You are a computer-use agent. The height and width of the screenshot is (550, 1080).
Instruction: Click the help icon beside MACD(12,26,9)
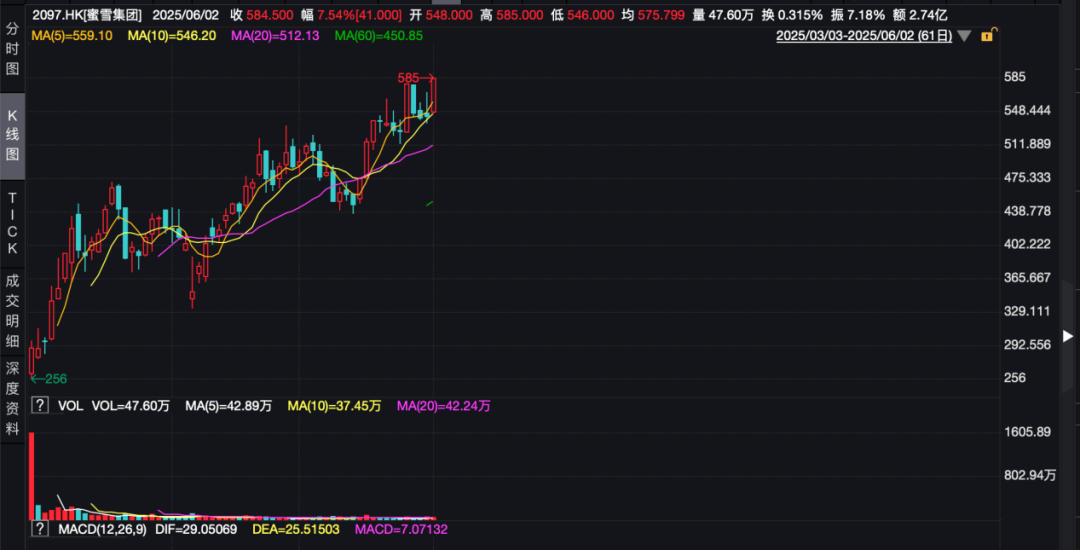coord(40,528)
